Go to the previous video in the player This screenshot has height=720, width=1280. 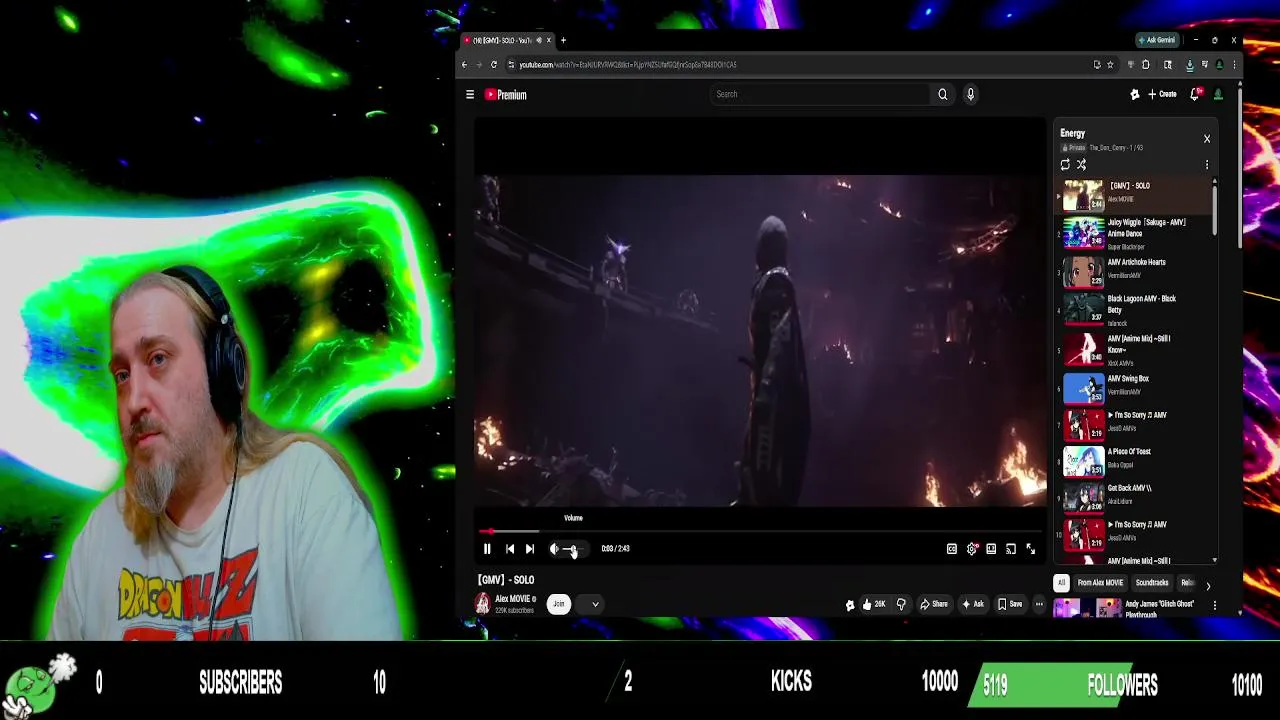point(510,549)
